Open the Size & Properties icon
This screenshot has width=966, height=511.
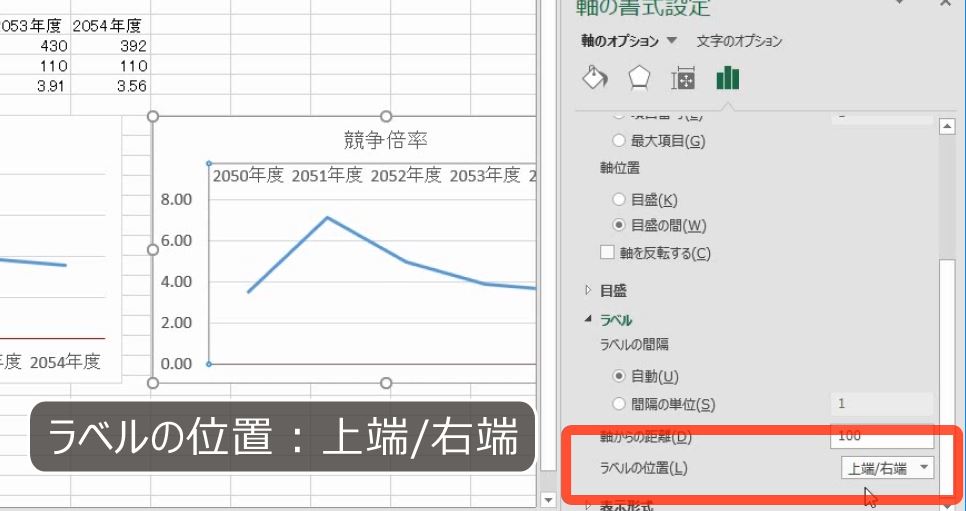pos(683,78)
